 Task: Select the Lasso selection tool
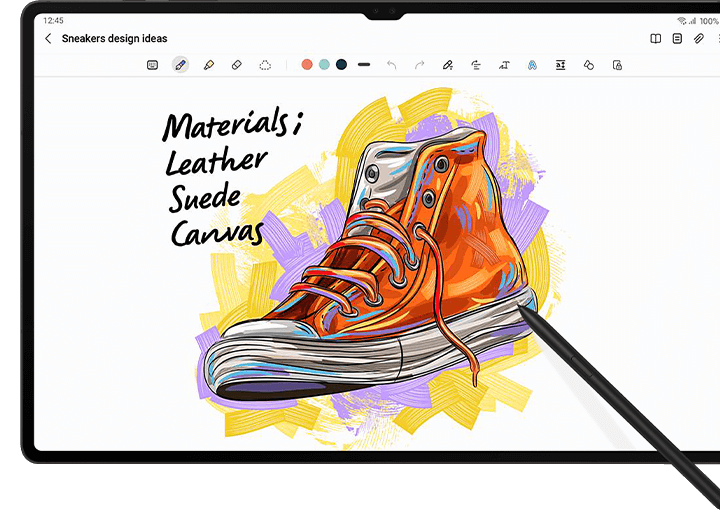(265, 65)
